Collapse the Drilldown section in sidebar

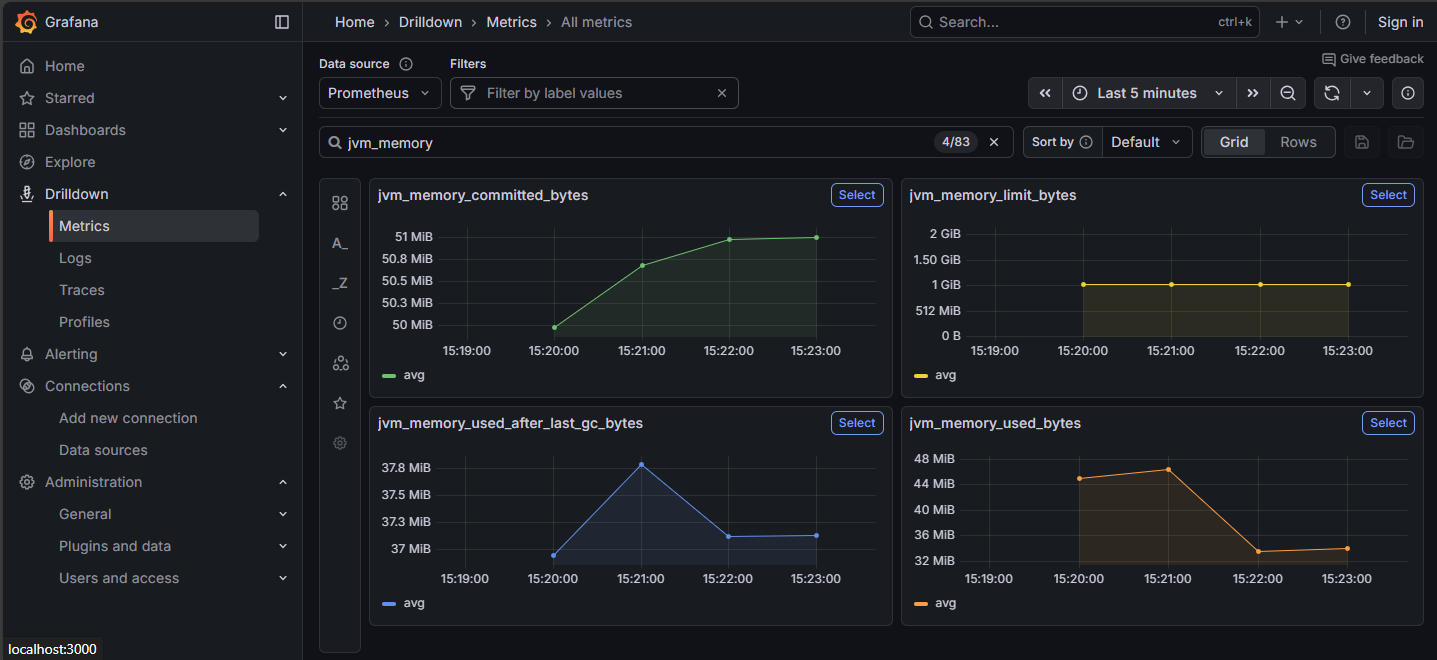283,194
